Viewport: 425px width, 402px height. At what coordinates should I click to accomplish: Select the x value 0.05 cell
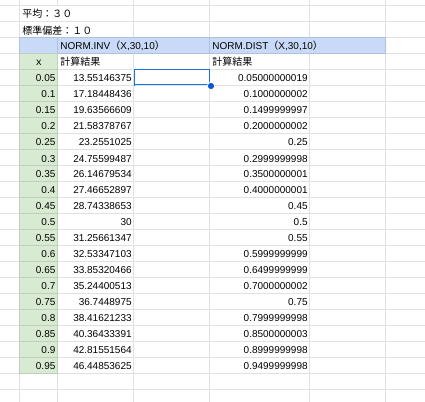[39, 78]
